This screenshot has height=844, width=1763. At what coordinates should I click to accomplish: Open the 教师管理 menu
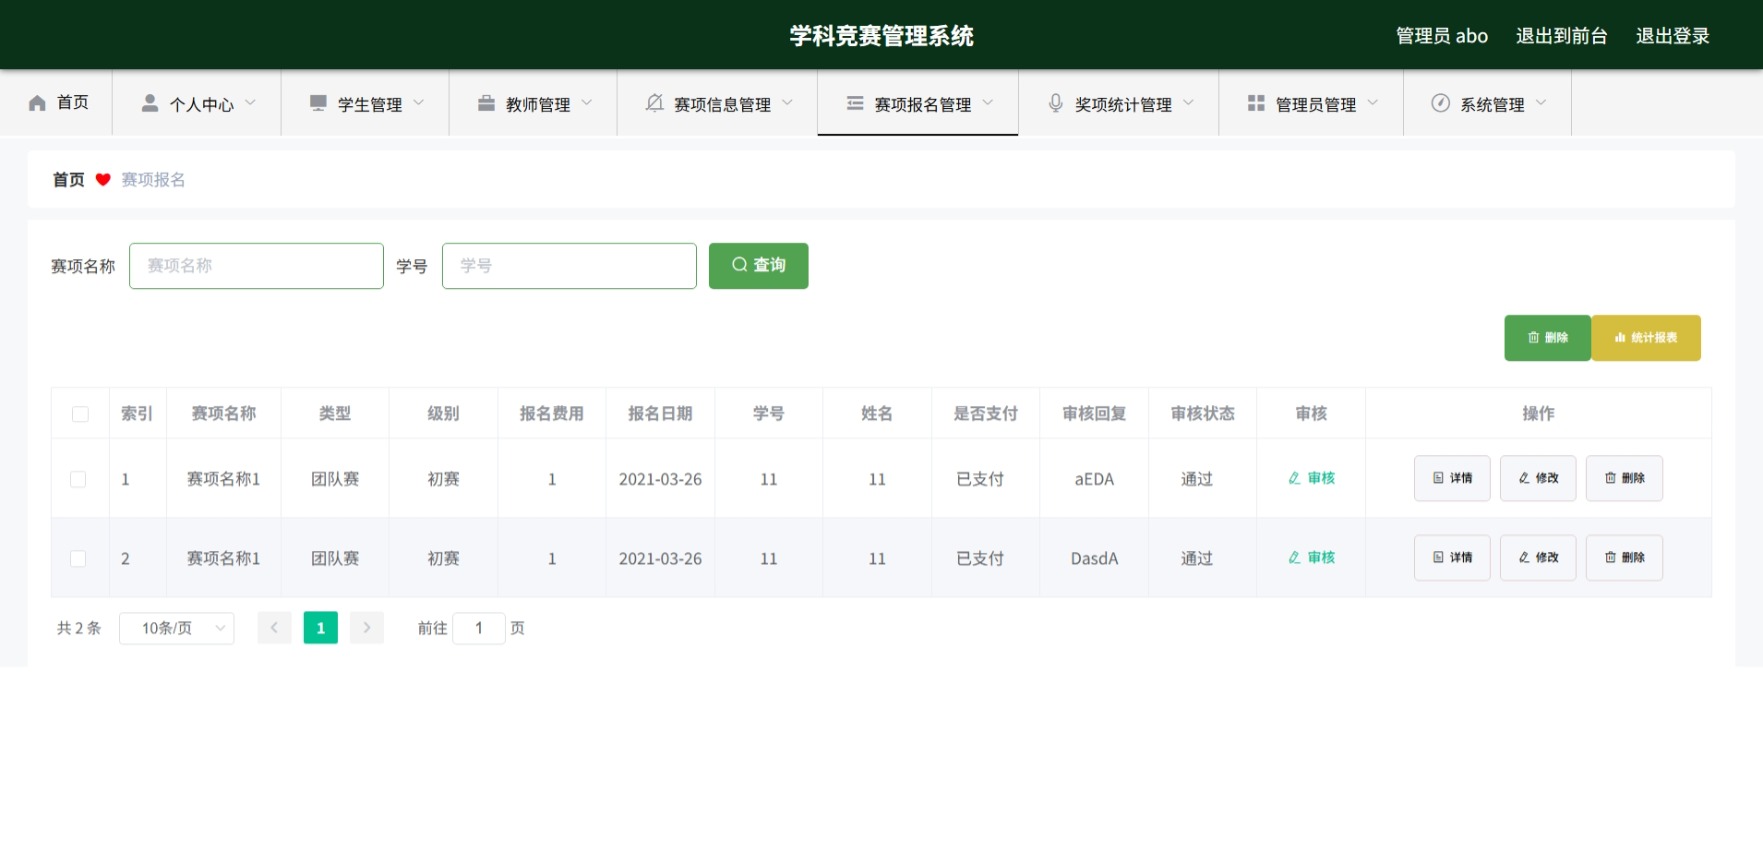[x=533, y=102]
